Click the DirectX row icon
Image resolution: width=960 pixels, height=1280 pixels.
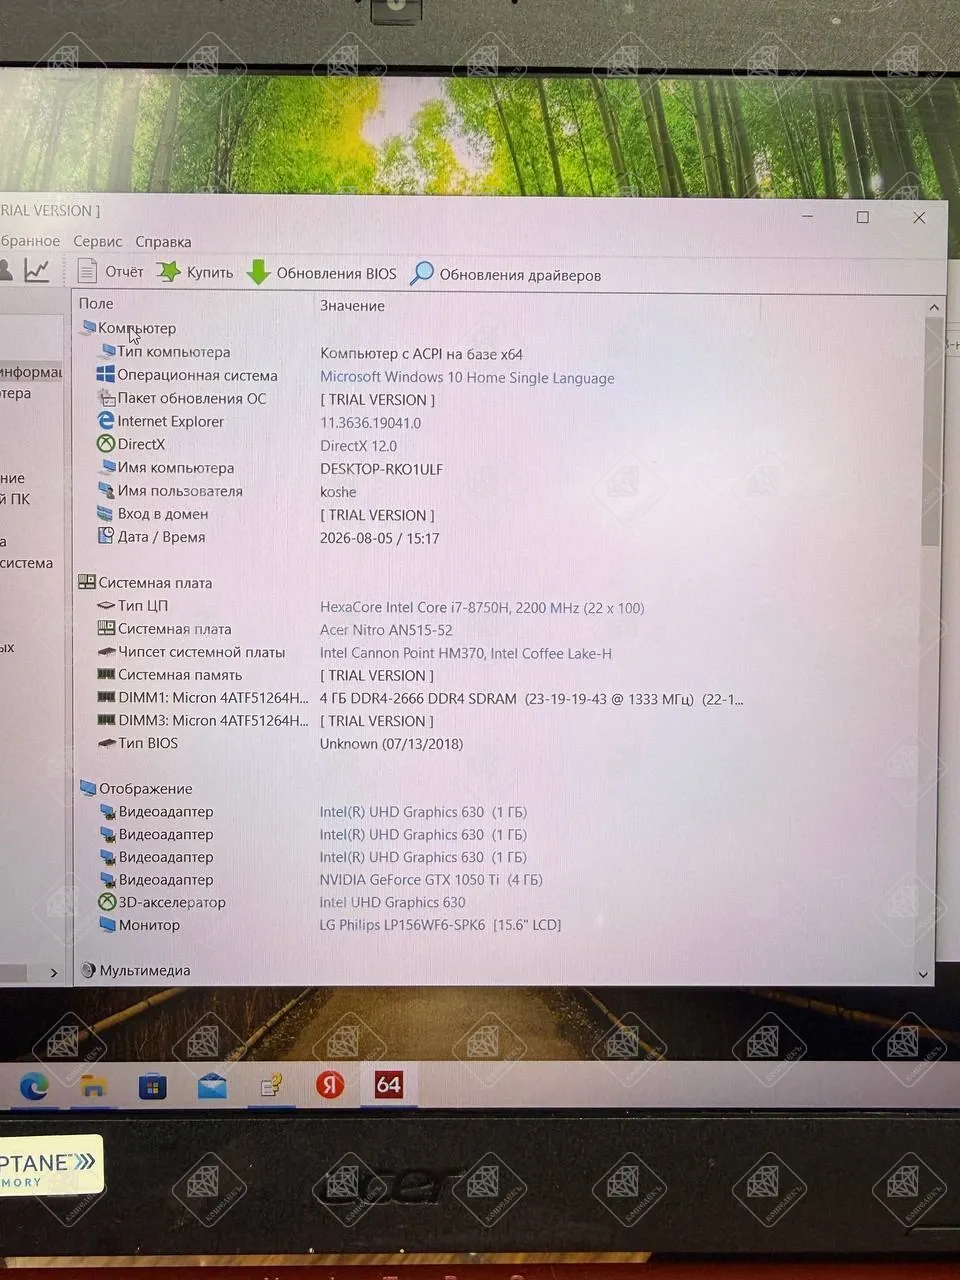tap(106, 444)
